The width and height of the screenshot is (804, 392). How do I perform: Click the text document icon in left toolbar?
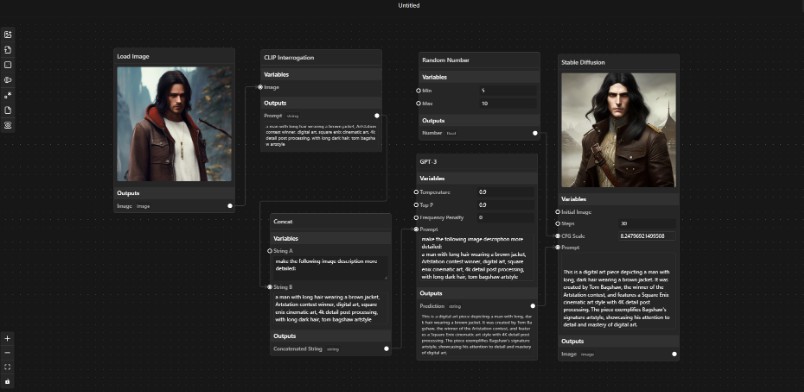[x=8, y=50]
